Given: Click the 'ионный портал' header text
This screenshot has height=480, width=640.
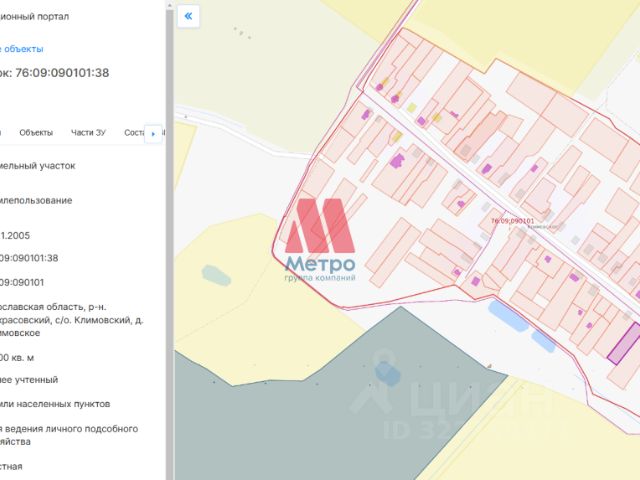Looking at the screenshot, I should coord(34,17).
